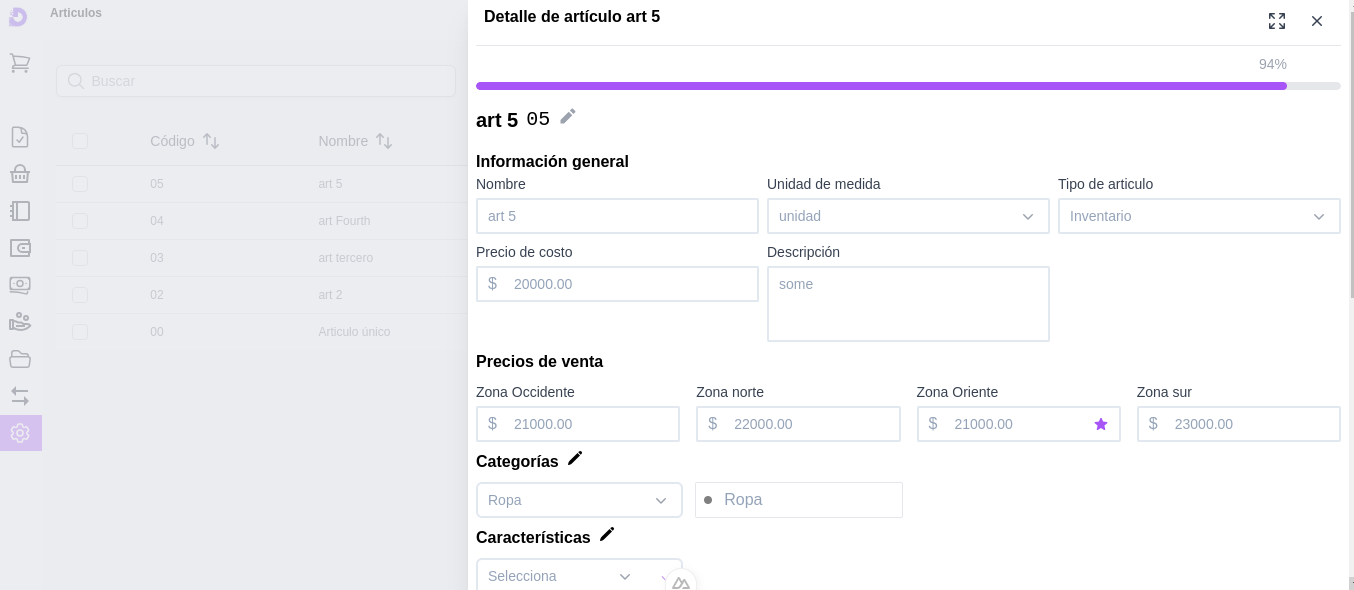Open the folder icon in sidebar
Viewport: 1354px width, 590px height.
[19, 359]
